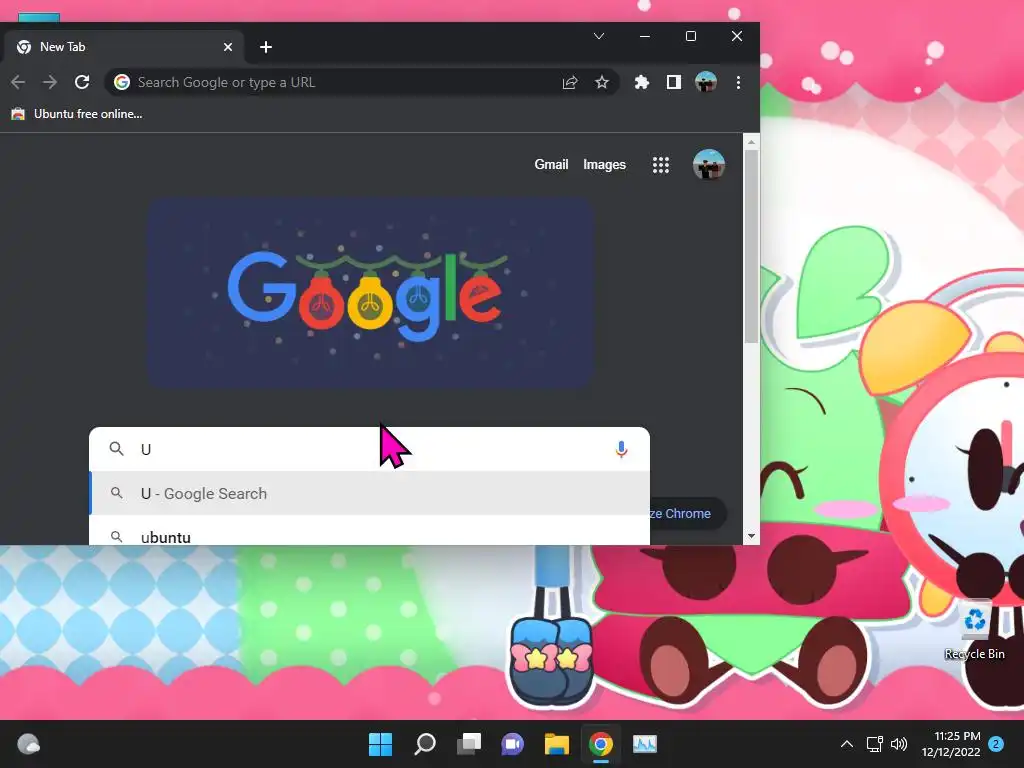Open the weather widget on taskbar
Viewport: 1024px width, 768px height.
point(29,744)
